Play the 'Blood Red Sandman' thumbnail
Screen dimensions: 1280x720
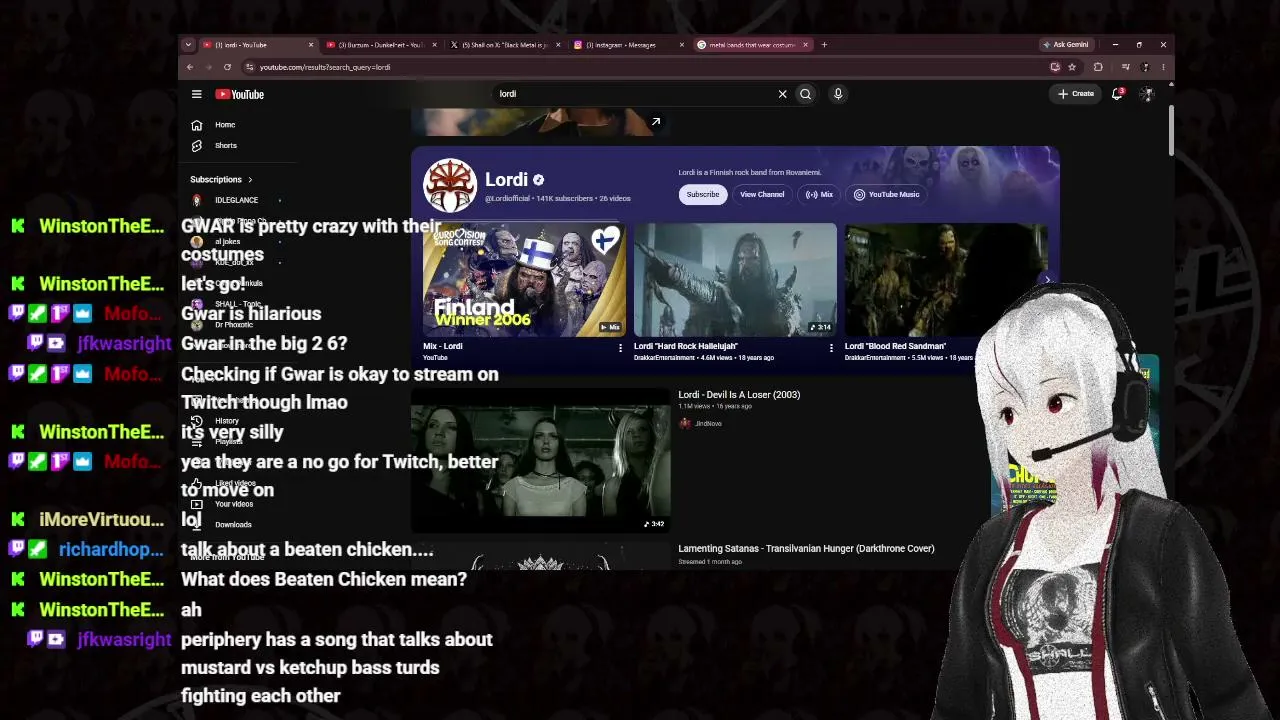pos(946,280)
